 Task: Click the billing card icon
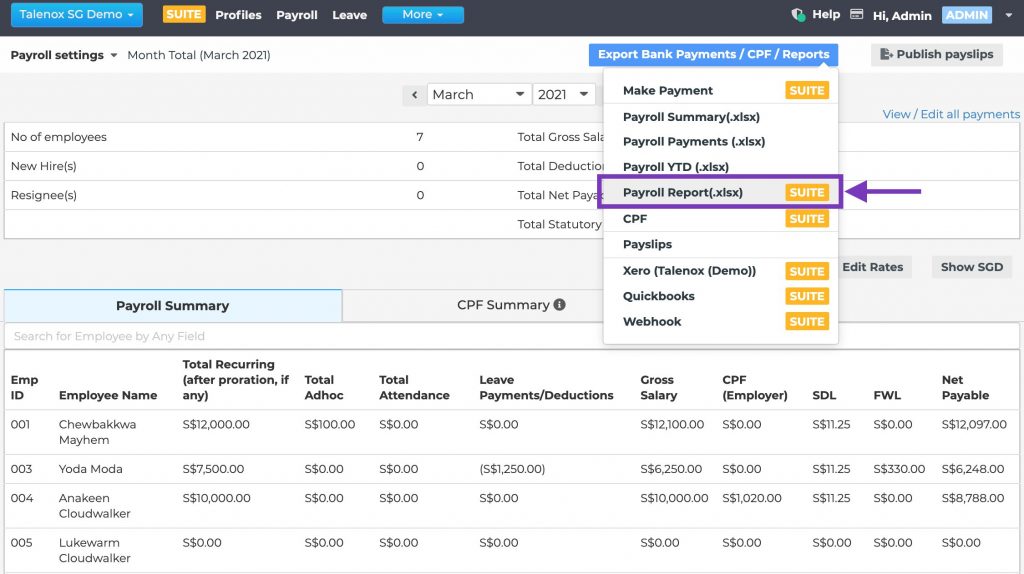click(856, 14)
